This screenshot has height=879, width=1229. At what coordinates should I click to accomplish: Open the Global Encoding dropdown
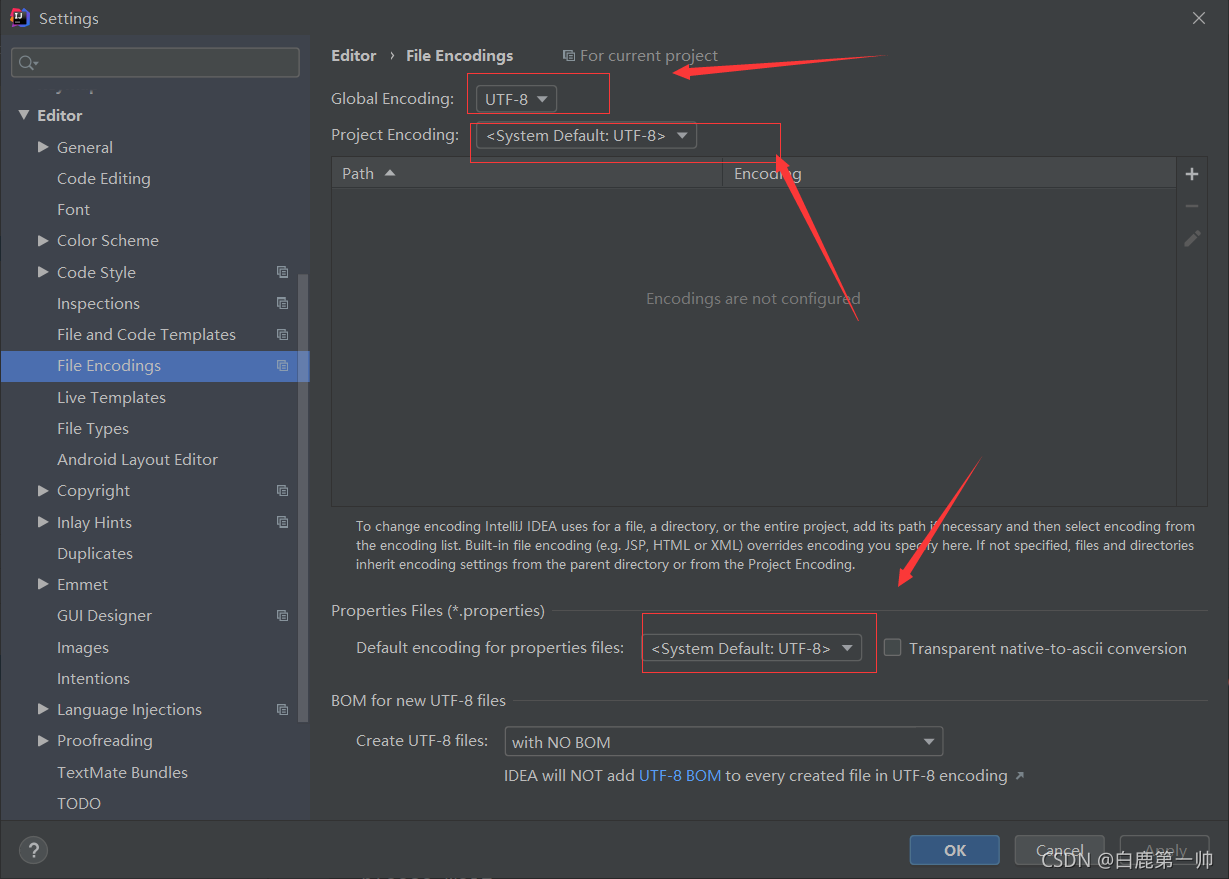tap(516, 99)
